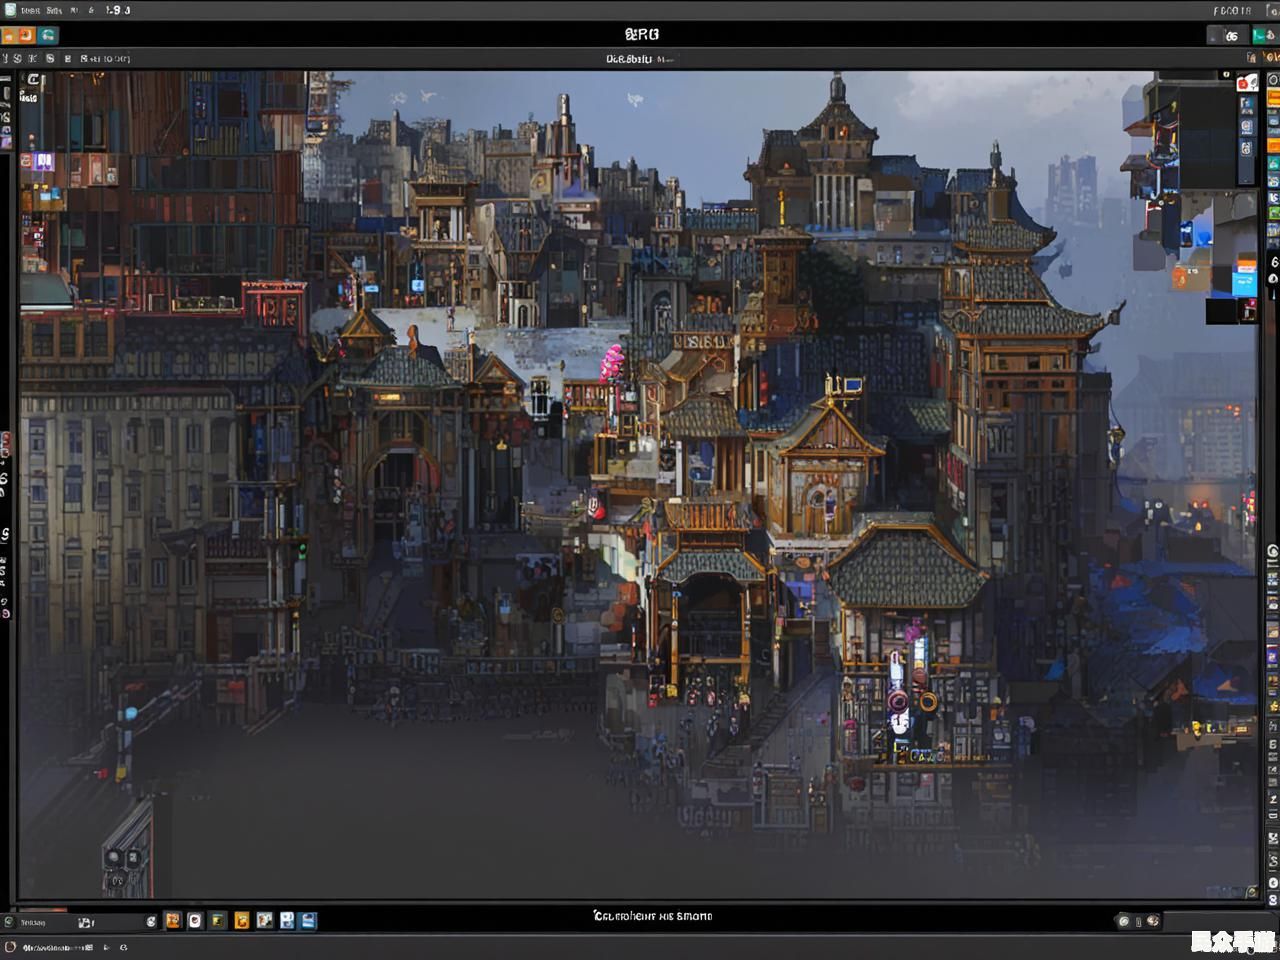Click the circle icon at the status bar's left end

pos(10,946)
